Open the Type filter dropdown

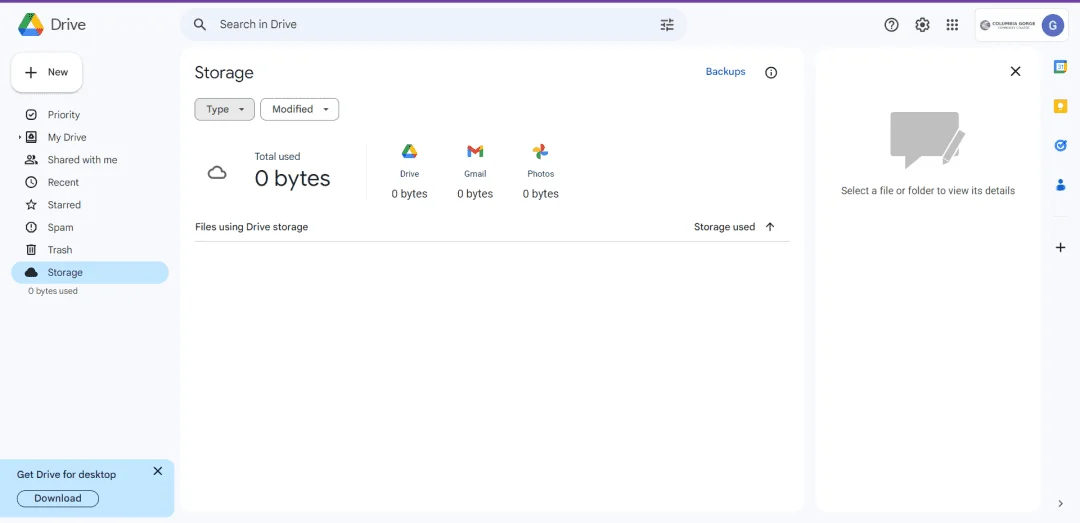(x=225, y=110)
